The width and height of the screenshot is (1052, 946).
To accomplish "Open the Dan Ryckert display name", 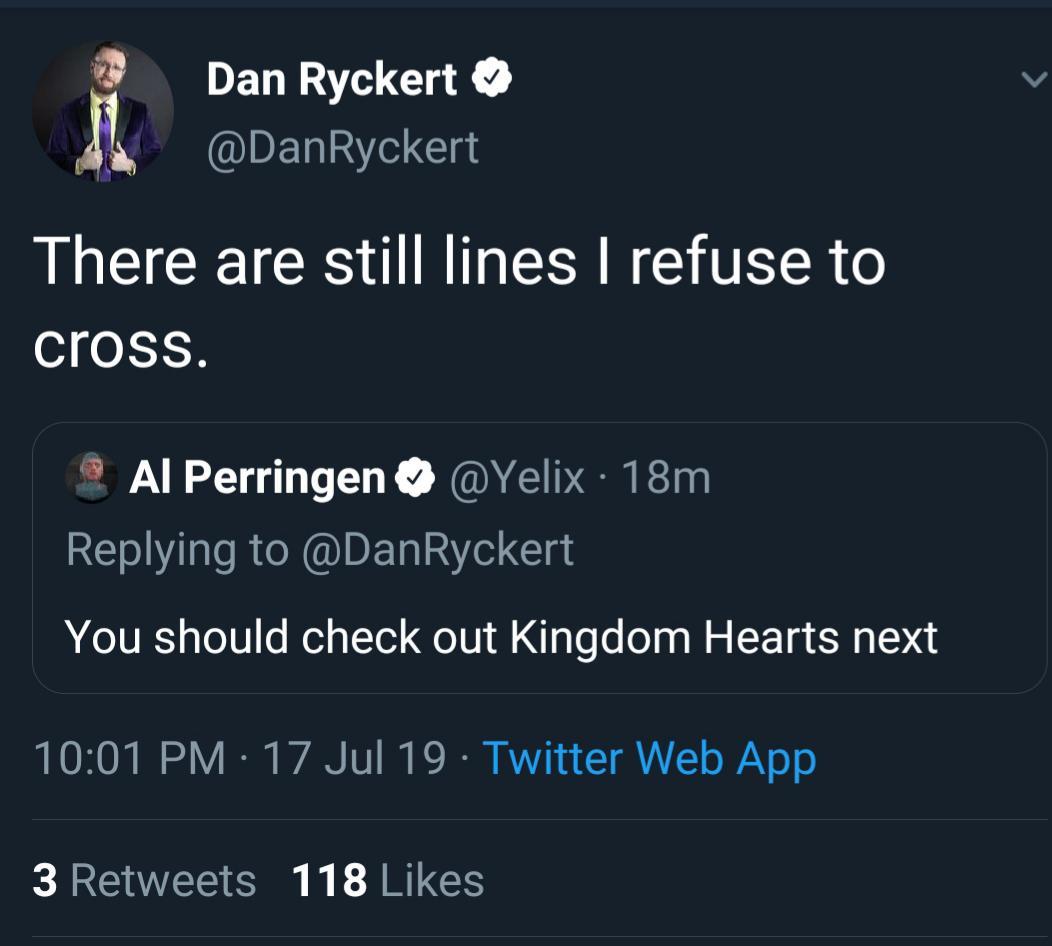I will click(332, 80).
